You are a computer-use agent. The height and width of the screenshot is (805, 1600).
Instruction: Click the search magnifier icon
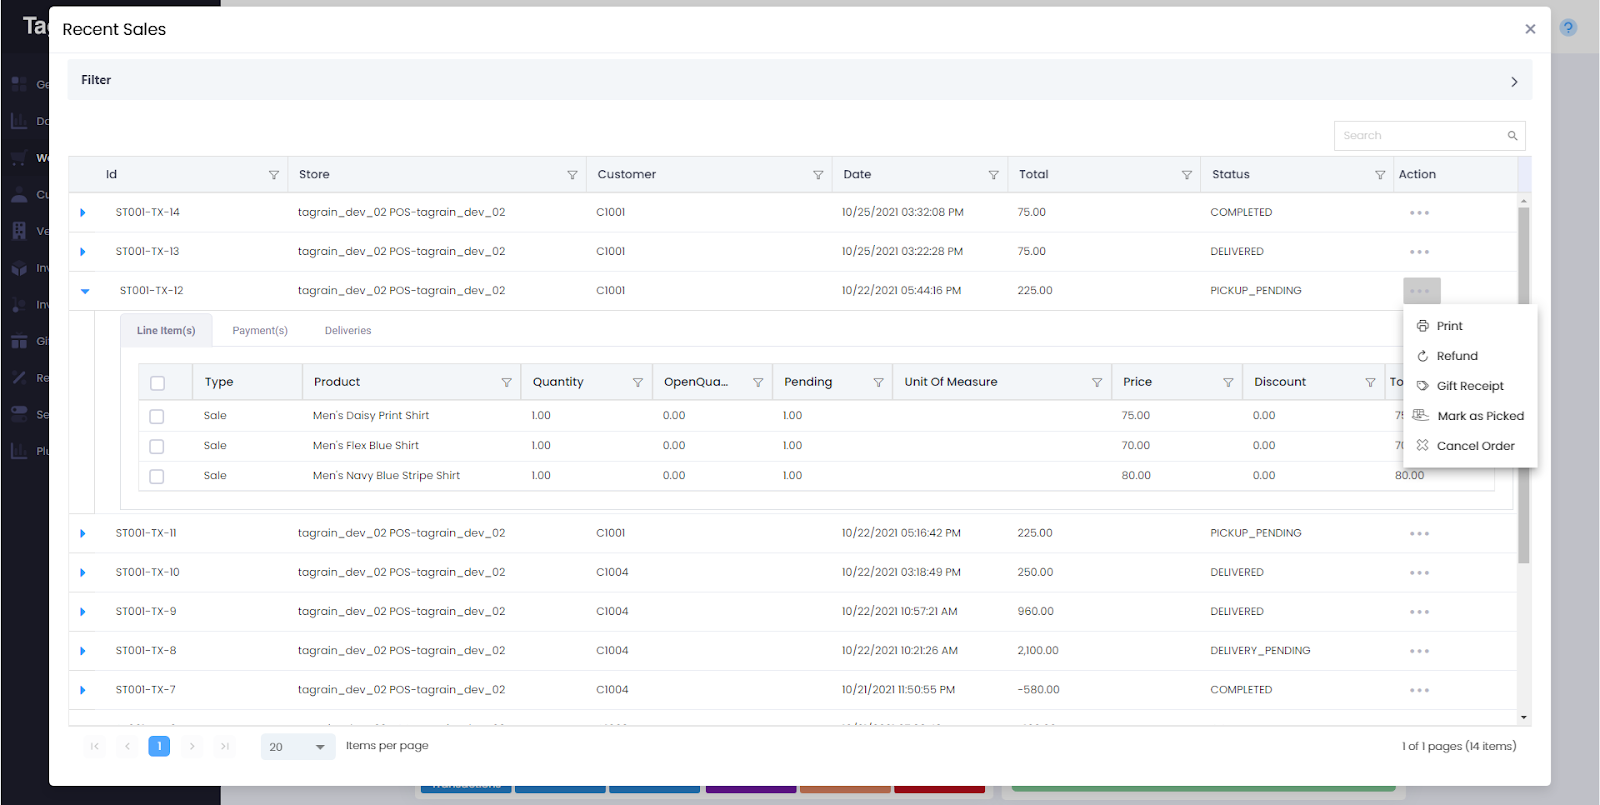point(1512,136)
